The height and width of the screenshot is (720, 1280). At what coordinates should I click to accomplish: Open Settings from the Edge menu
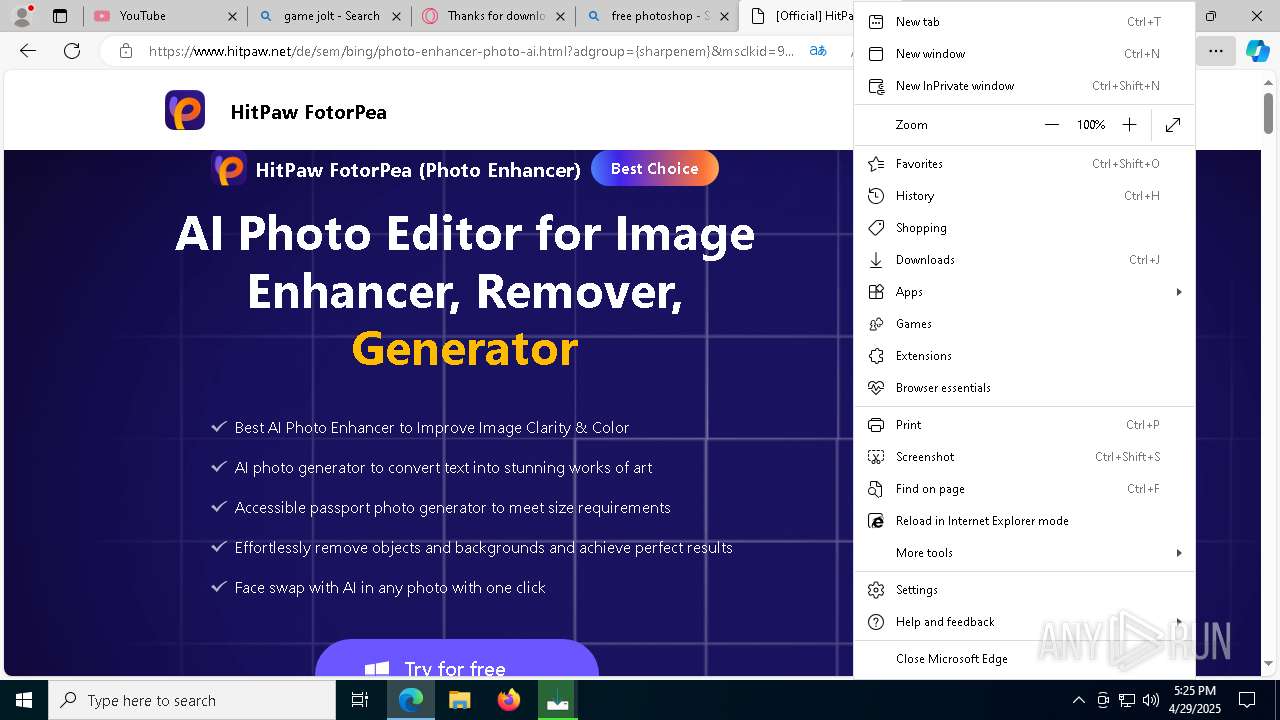[1024, 590]
